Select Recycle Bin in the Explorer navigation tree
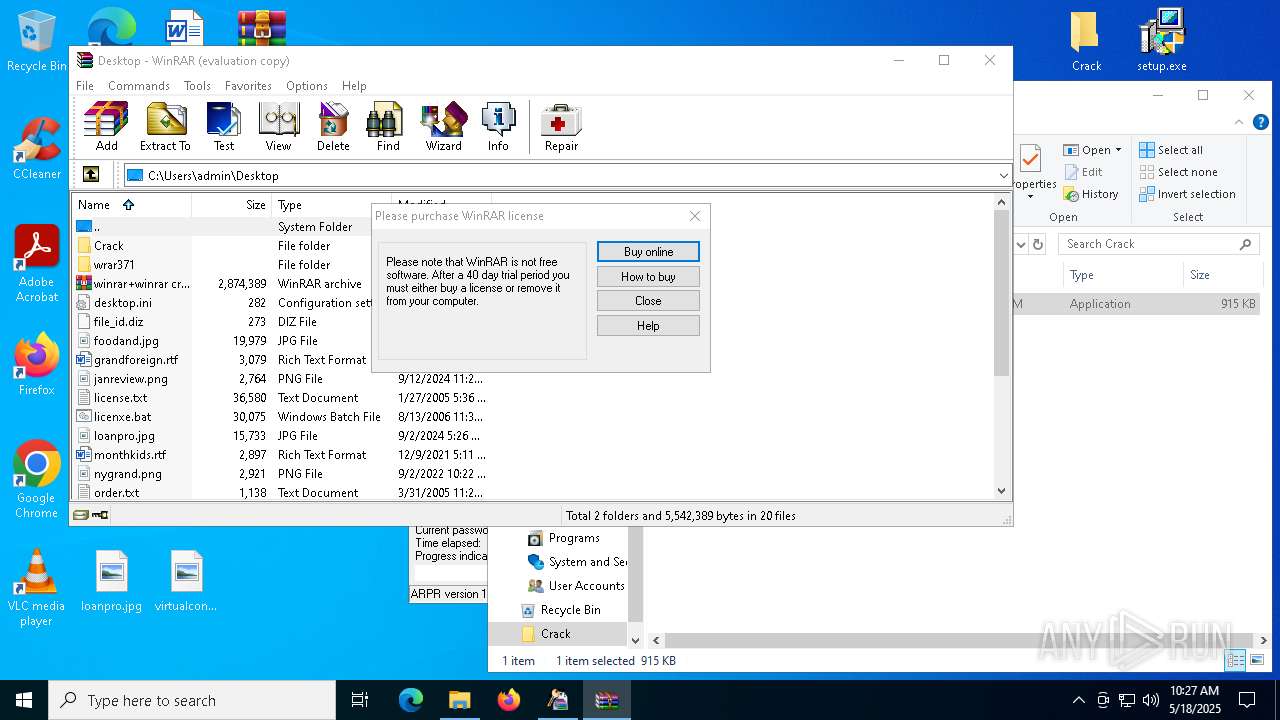Screen dimensions: 1280x720 click(561, 610)
